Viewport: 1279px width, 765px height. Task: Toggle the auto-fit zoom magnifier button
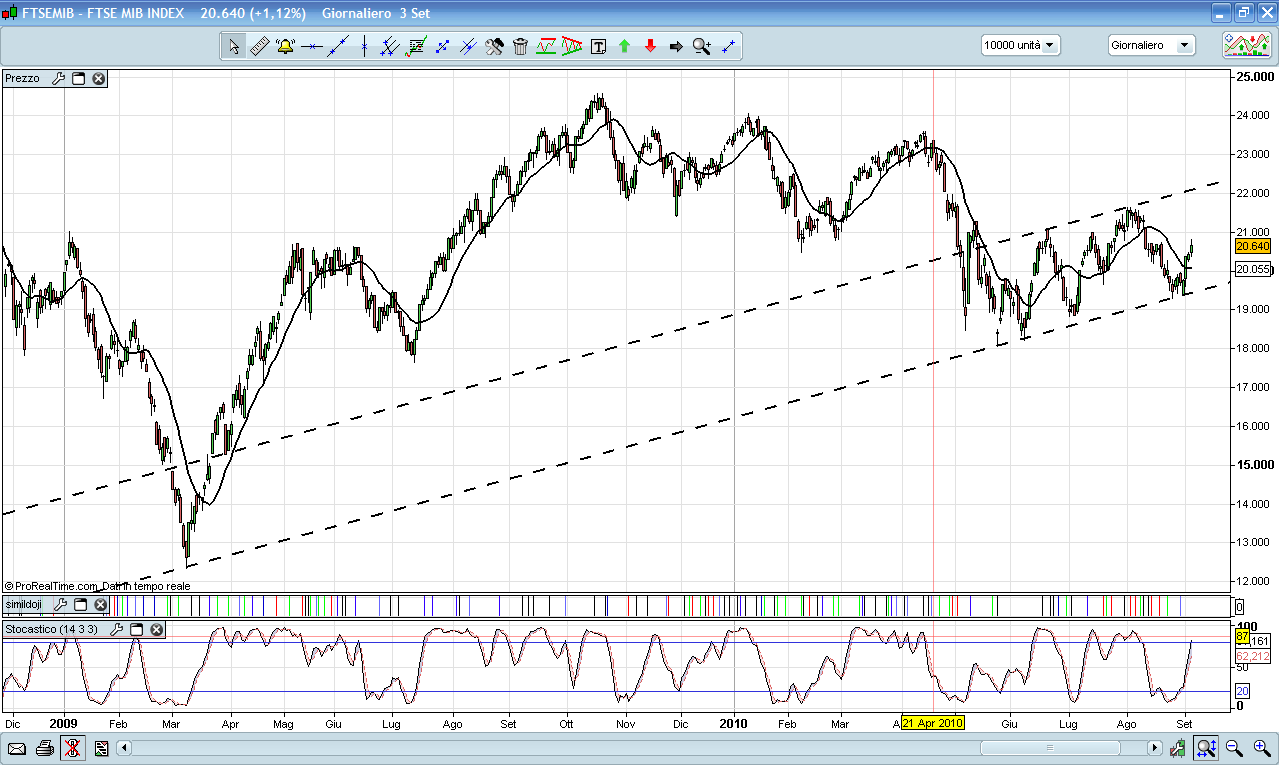(x=1207, y=748)
